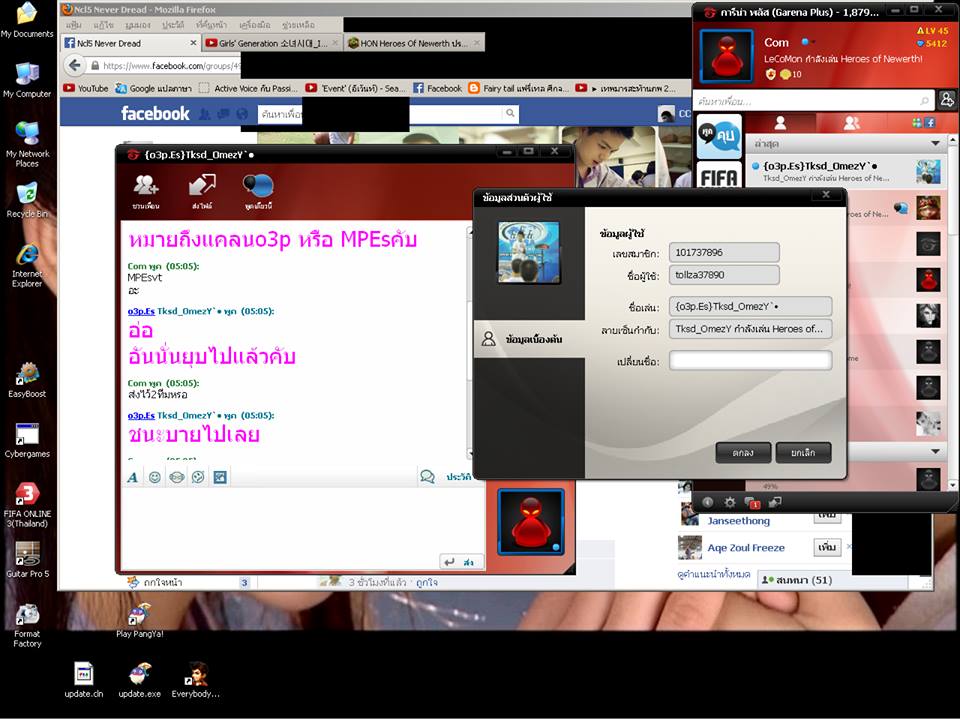Screen dimensions: 960x720
Task: Open Garena status dropdown next to Com
Action: tap(808, 42)
